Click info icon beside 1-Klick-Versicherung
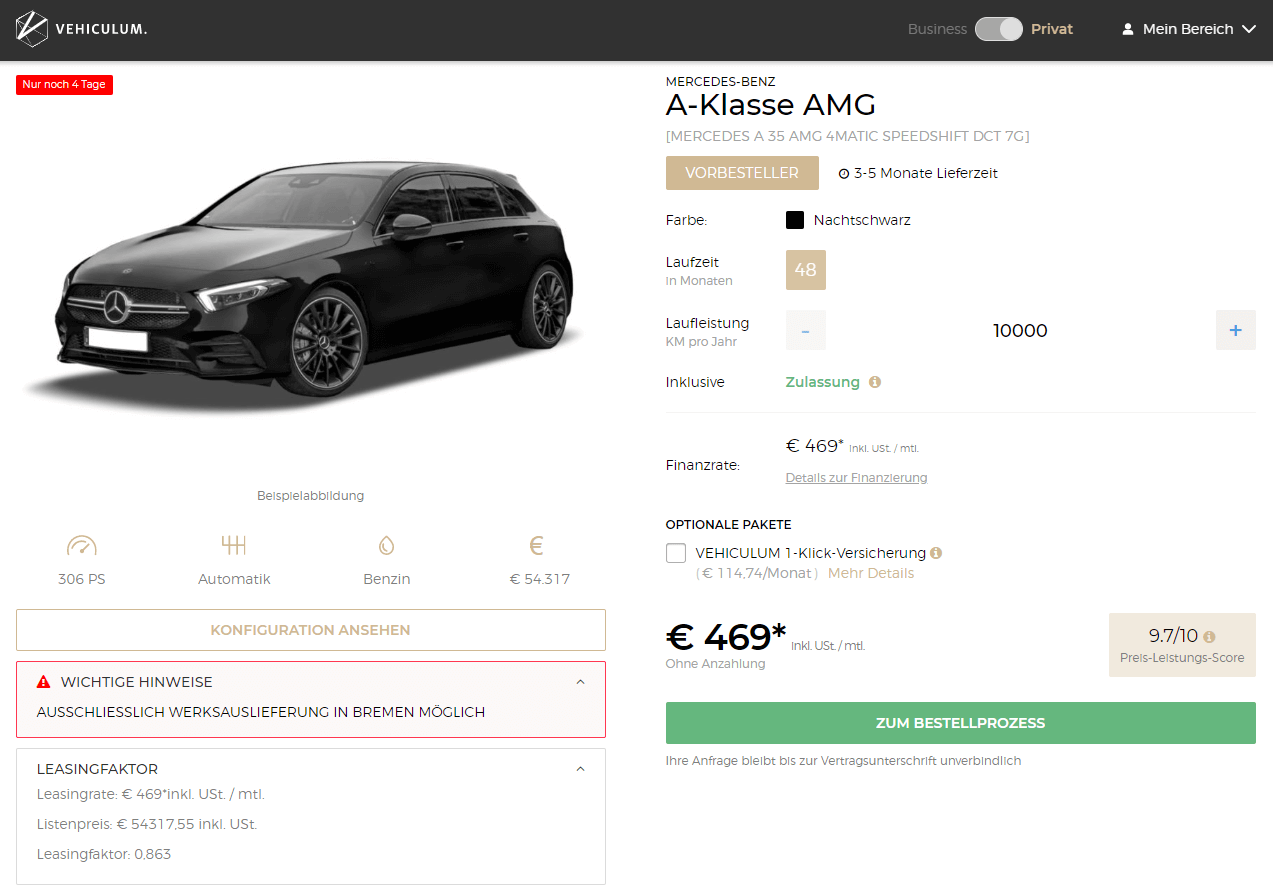This screenshot has width=1273, height=893. (936, 553)
